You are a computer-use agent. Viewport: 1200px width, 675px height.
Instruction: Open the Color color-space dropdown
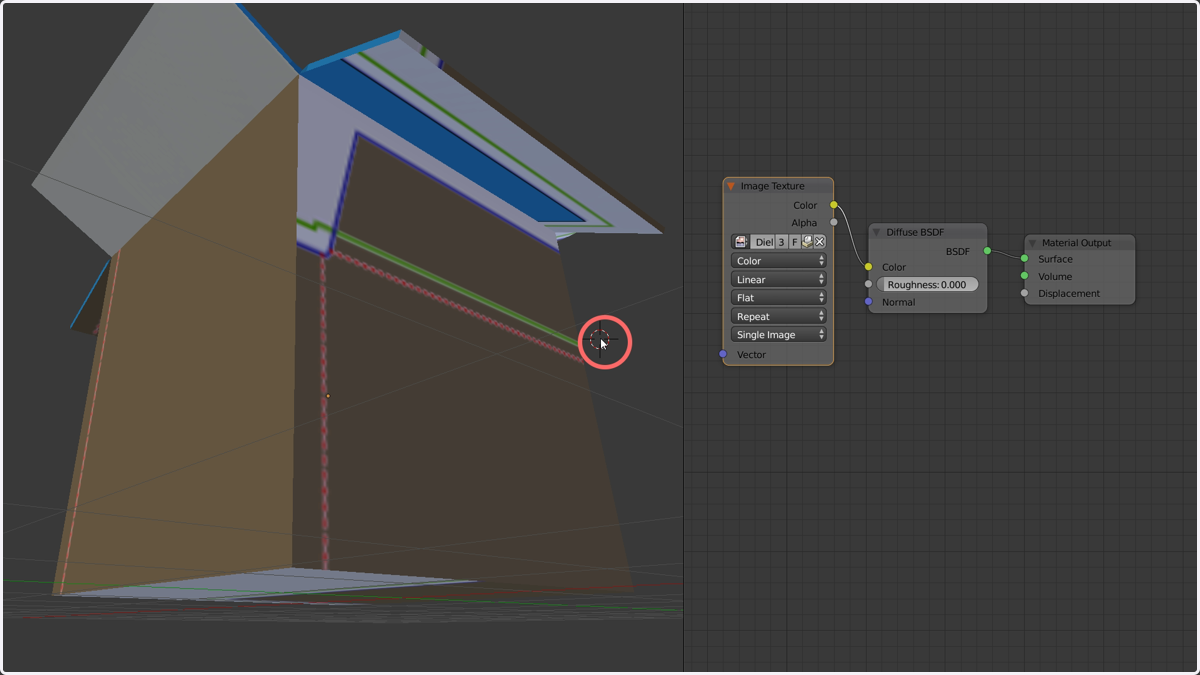click(x=779, y=261)
